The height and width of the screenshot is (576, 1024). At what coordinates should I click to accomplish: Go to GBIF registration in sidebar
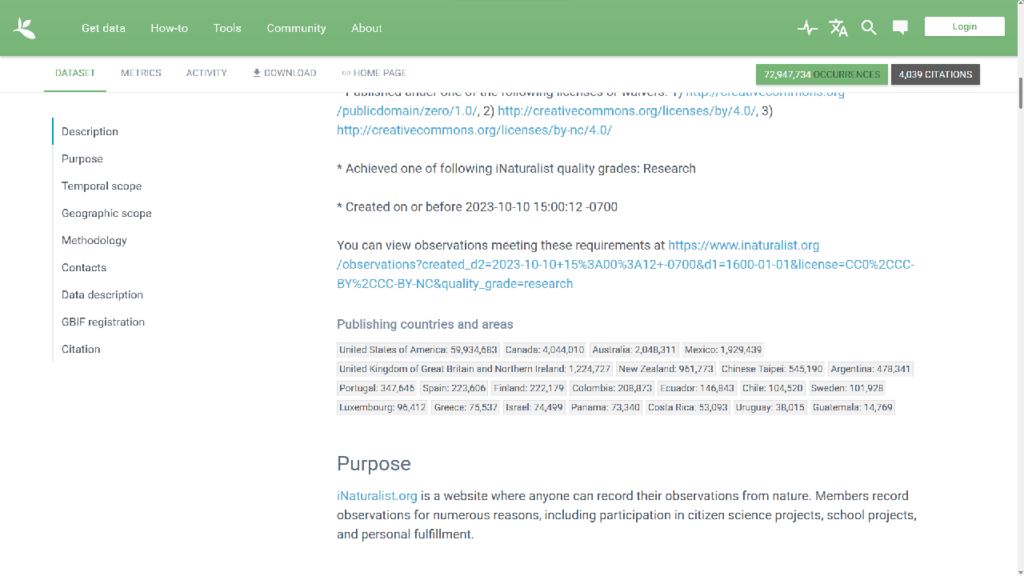click(x=103, y=322)
